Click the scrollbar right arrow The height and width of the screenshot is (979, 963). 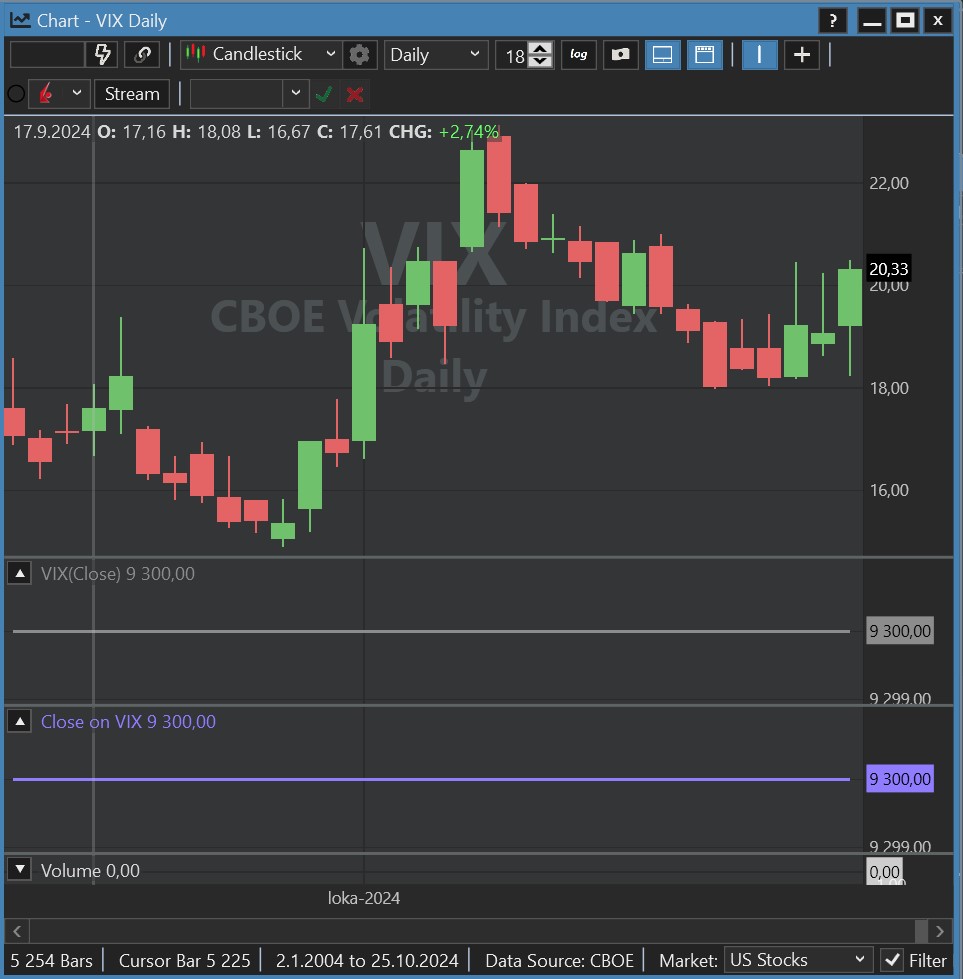pos(940,932)
